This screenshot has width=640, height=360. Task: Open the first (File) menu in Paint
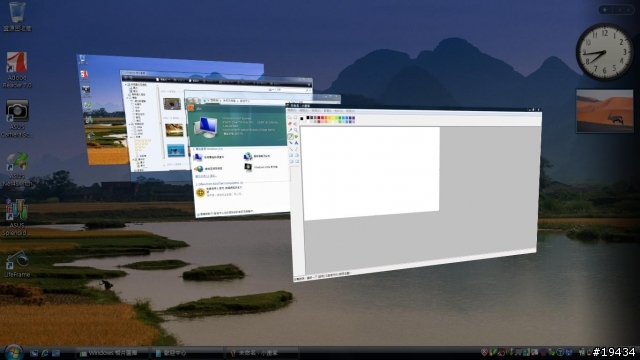click(292, 111)
